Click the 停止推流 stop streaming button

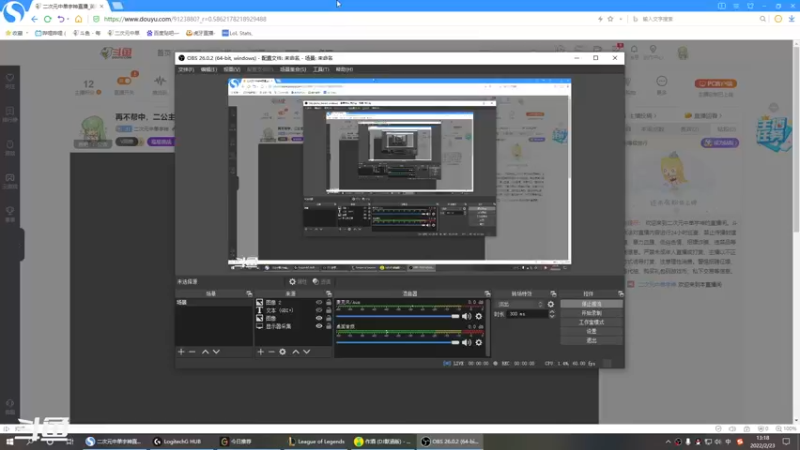[591, 304]
